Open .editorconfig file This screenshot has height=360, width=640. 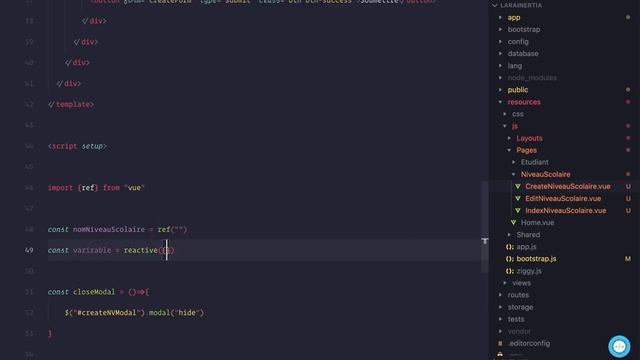coord(529,343)
